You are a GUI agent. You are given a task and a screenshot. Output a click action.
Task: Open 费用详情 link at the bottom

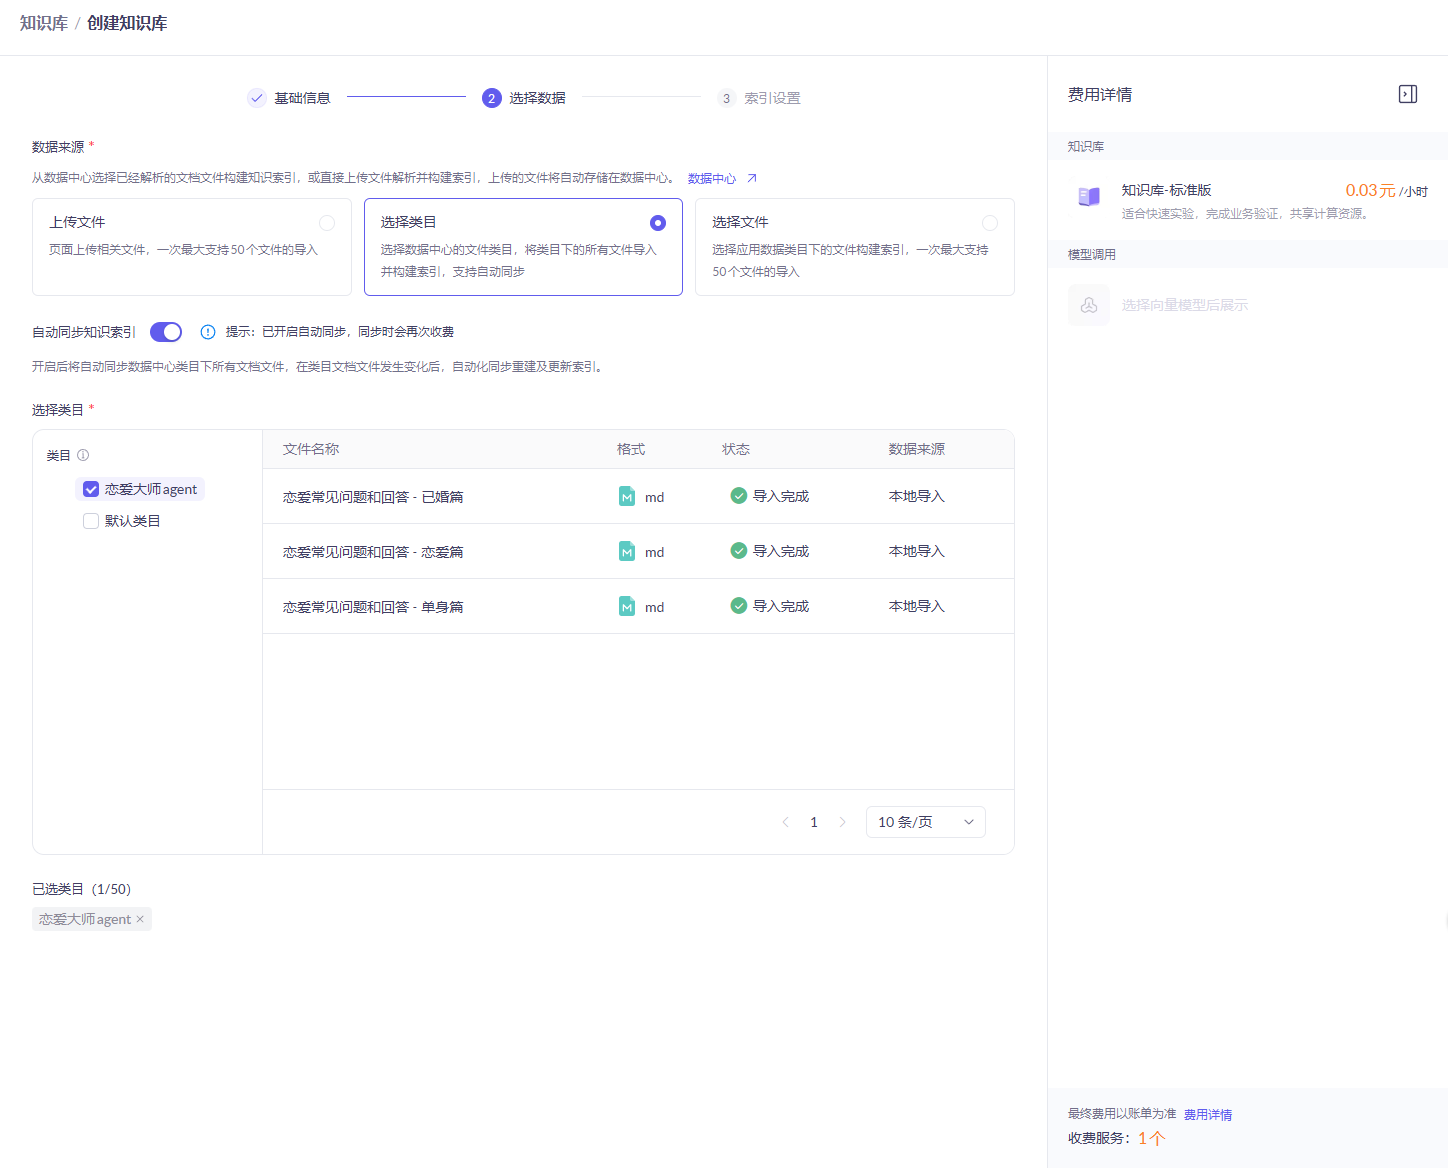[1207, 1114]
